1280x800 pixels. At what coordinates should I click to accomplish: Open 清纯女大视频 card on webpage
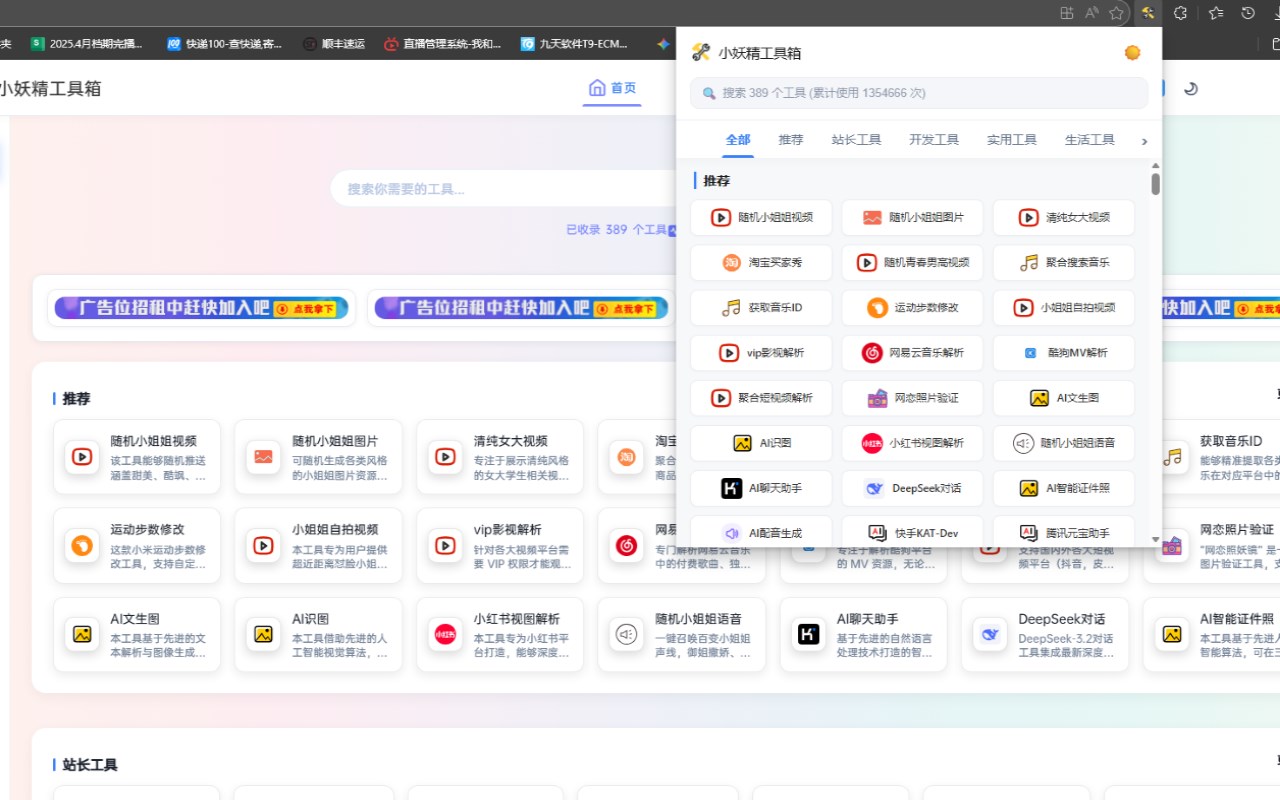500,457
